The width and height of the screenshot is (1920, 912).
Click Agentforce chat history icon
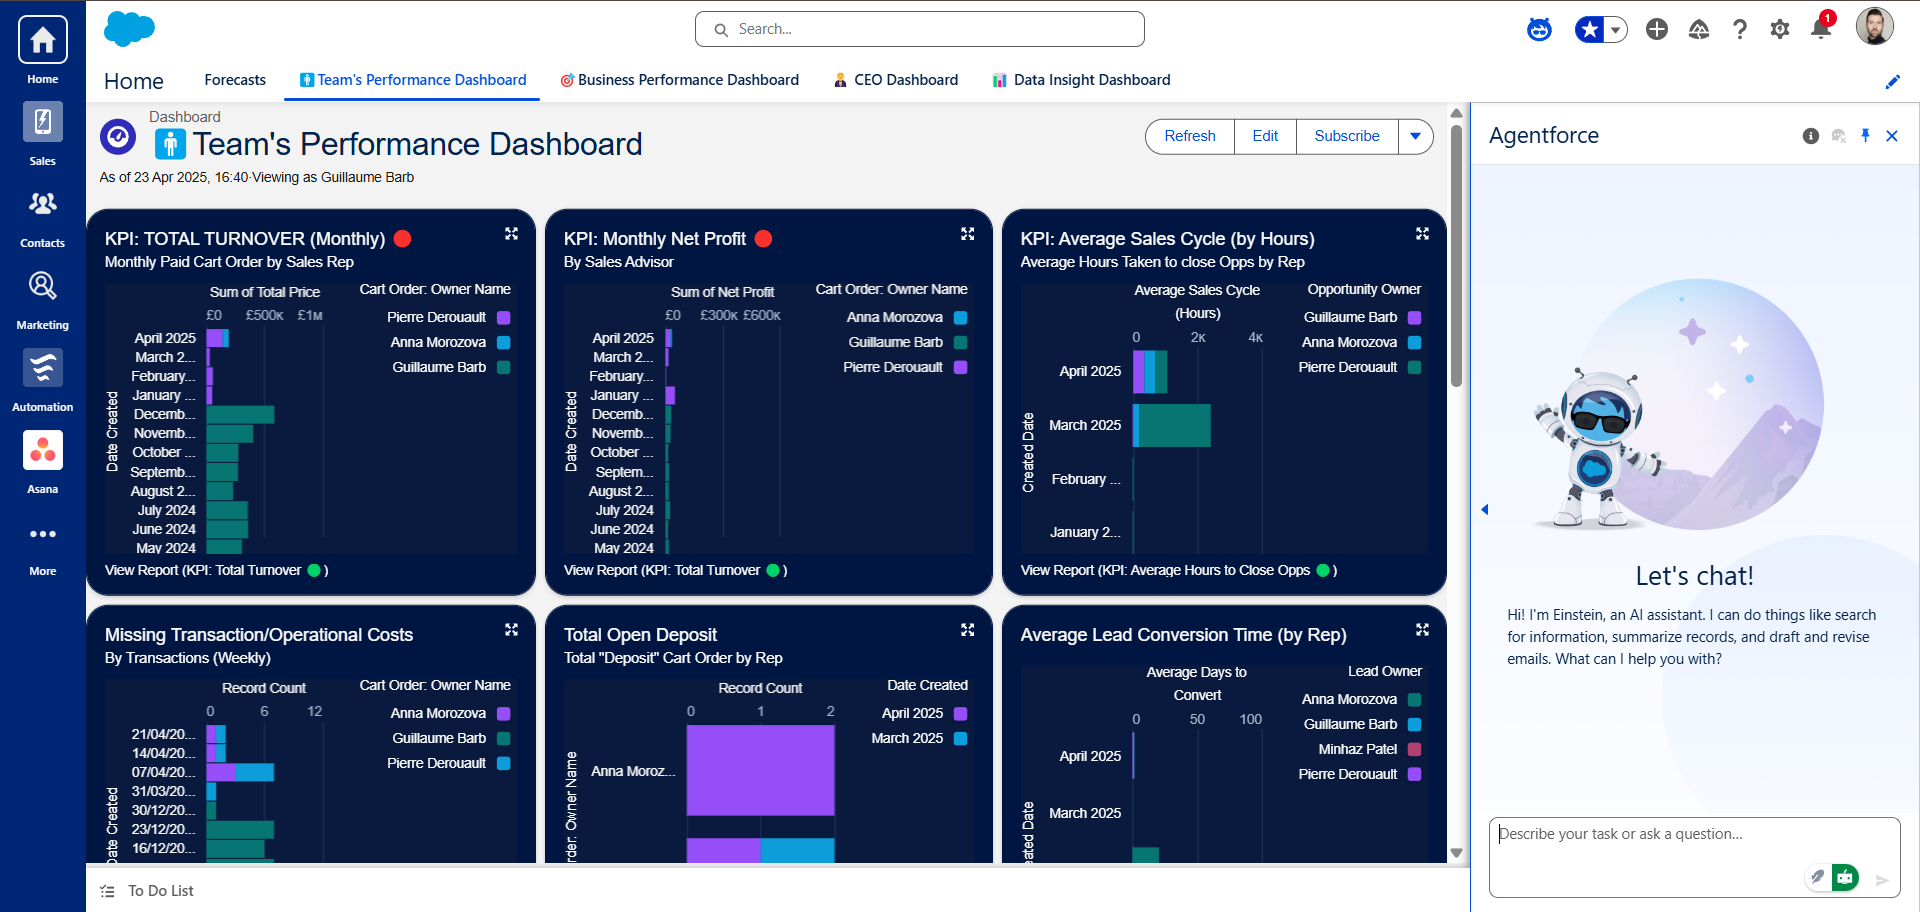(x=1838, y=136)
